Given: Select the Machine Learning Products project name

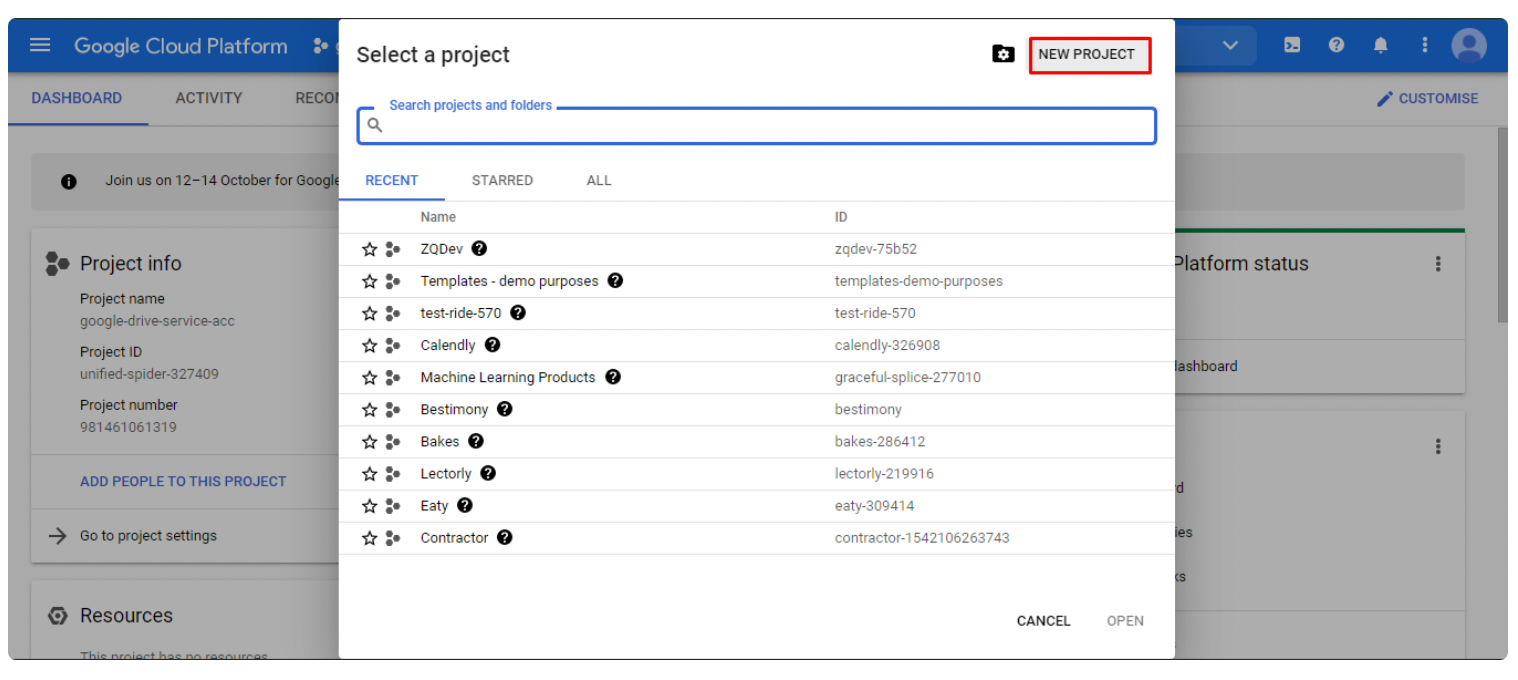Looking at the screenshot, I should click(508, 377).
